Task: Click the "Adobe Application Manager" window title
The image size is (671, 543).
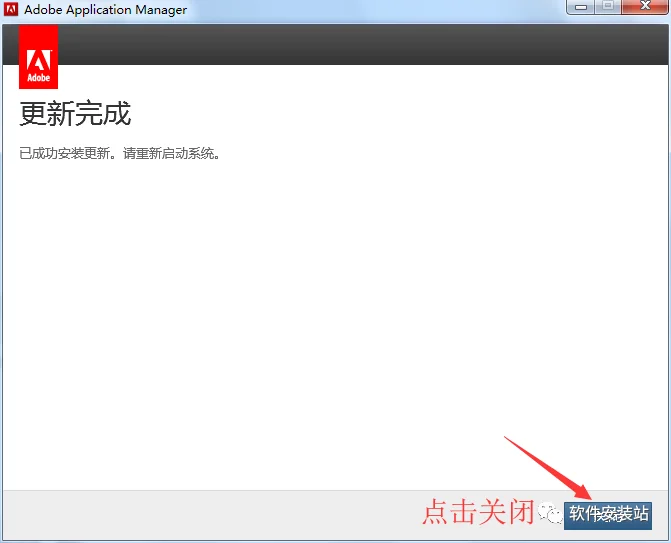Action: click(106, 9)
